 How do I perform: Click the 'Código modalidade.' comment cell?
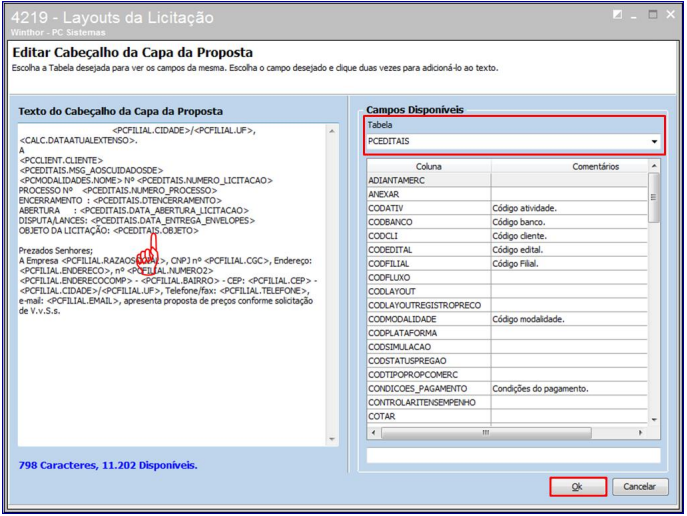569,319
